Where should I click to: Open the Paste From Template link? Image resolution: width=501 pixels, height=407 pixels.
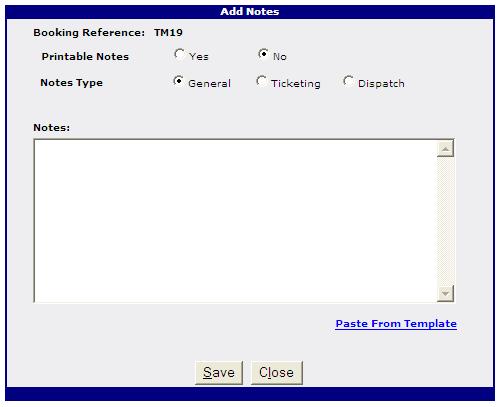[x=396, y=324]
